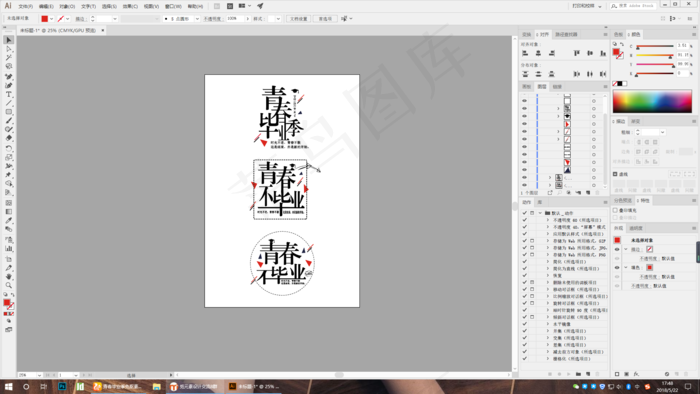Expand the 简化为直线 action
700x394 pixels.
coord(548,269)
